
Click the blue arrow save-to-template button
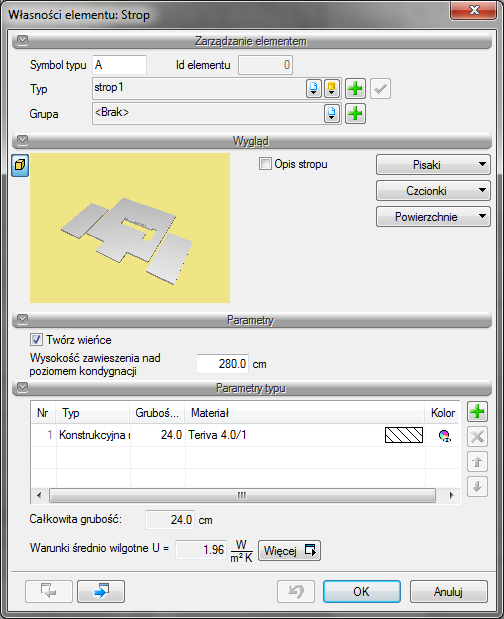point(101,591)
